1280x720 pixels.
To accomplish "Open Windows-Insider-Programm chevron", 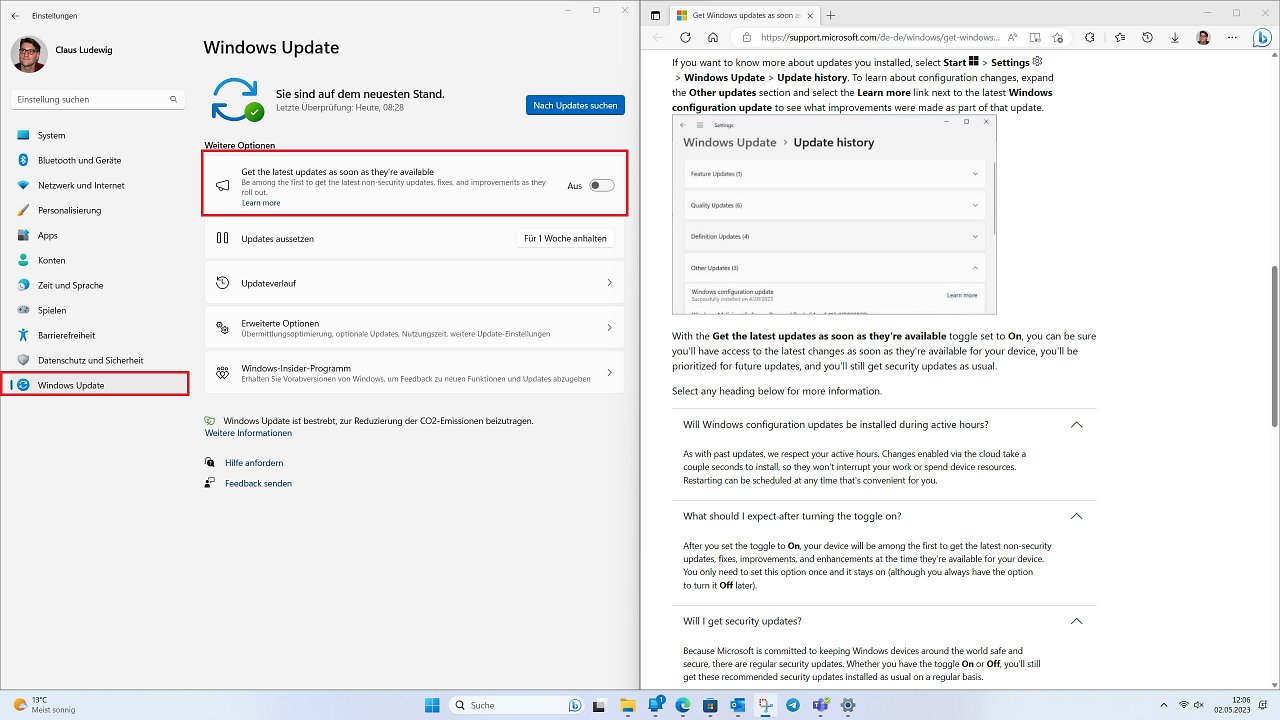I will 609,372.
